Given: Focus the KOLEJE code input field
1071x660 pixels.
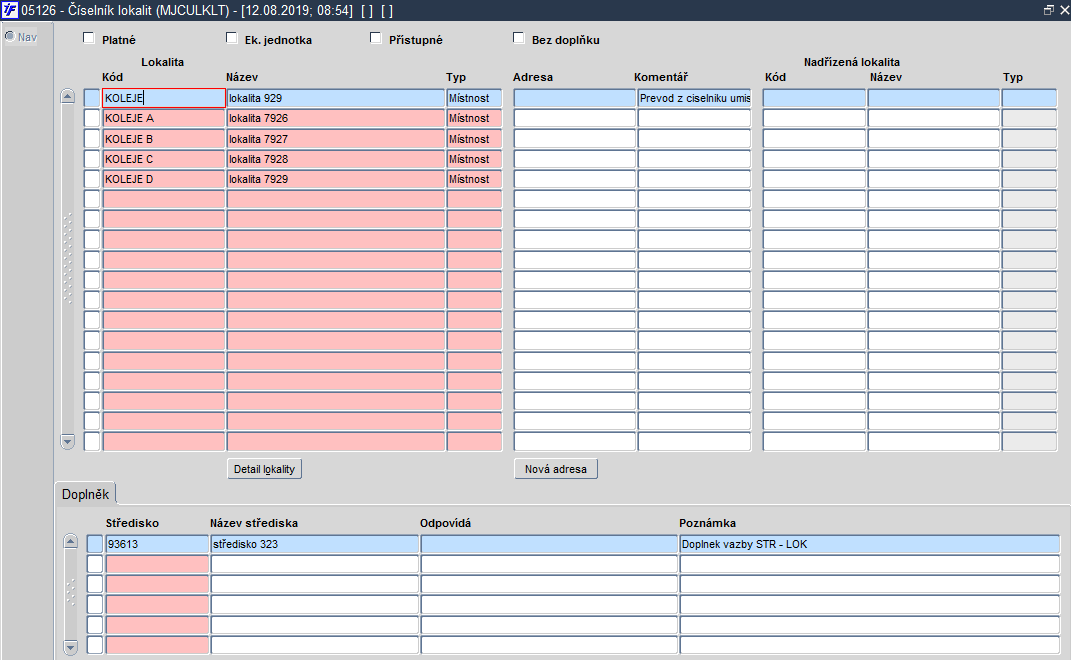Looking at the screenshot, I should (164, 98).
